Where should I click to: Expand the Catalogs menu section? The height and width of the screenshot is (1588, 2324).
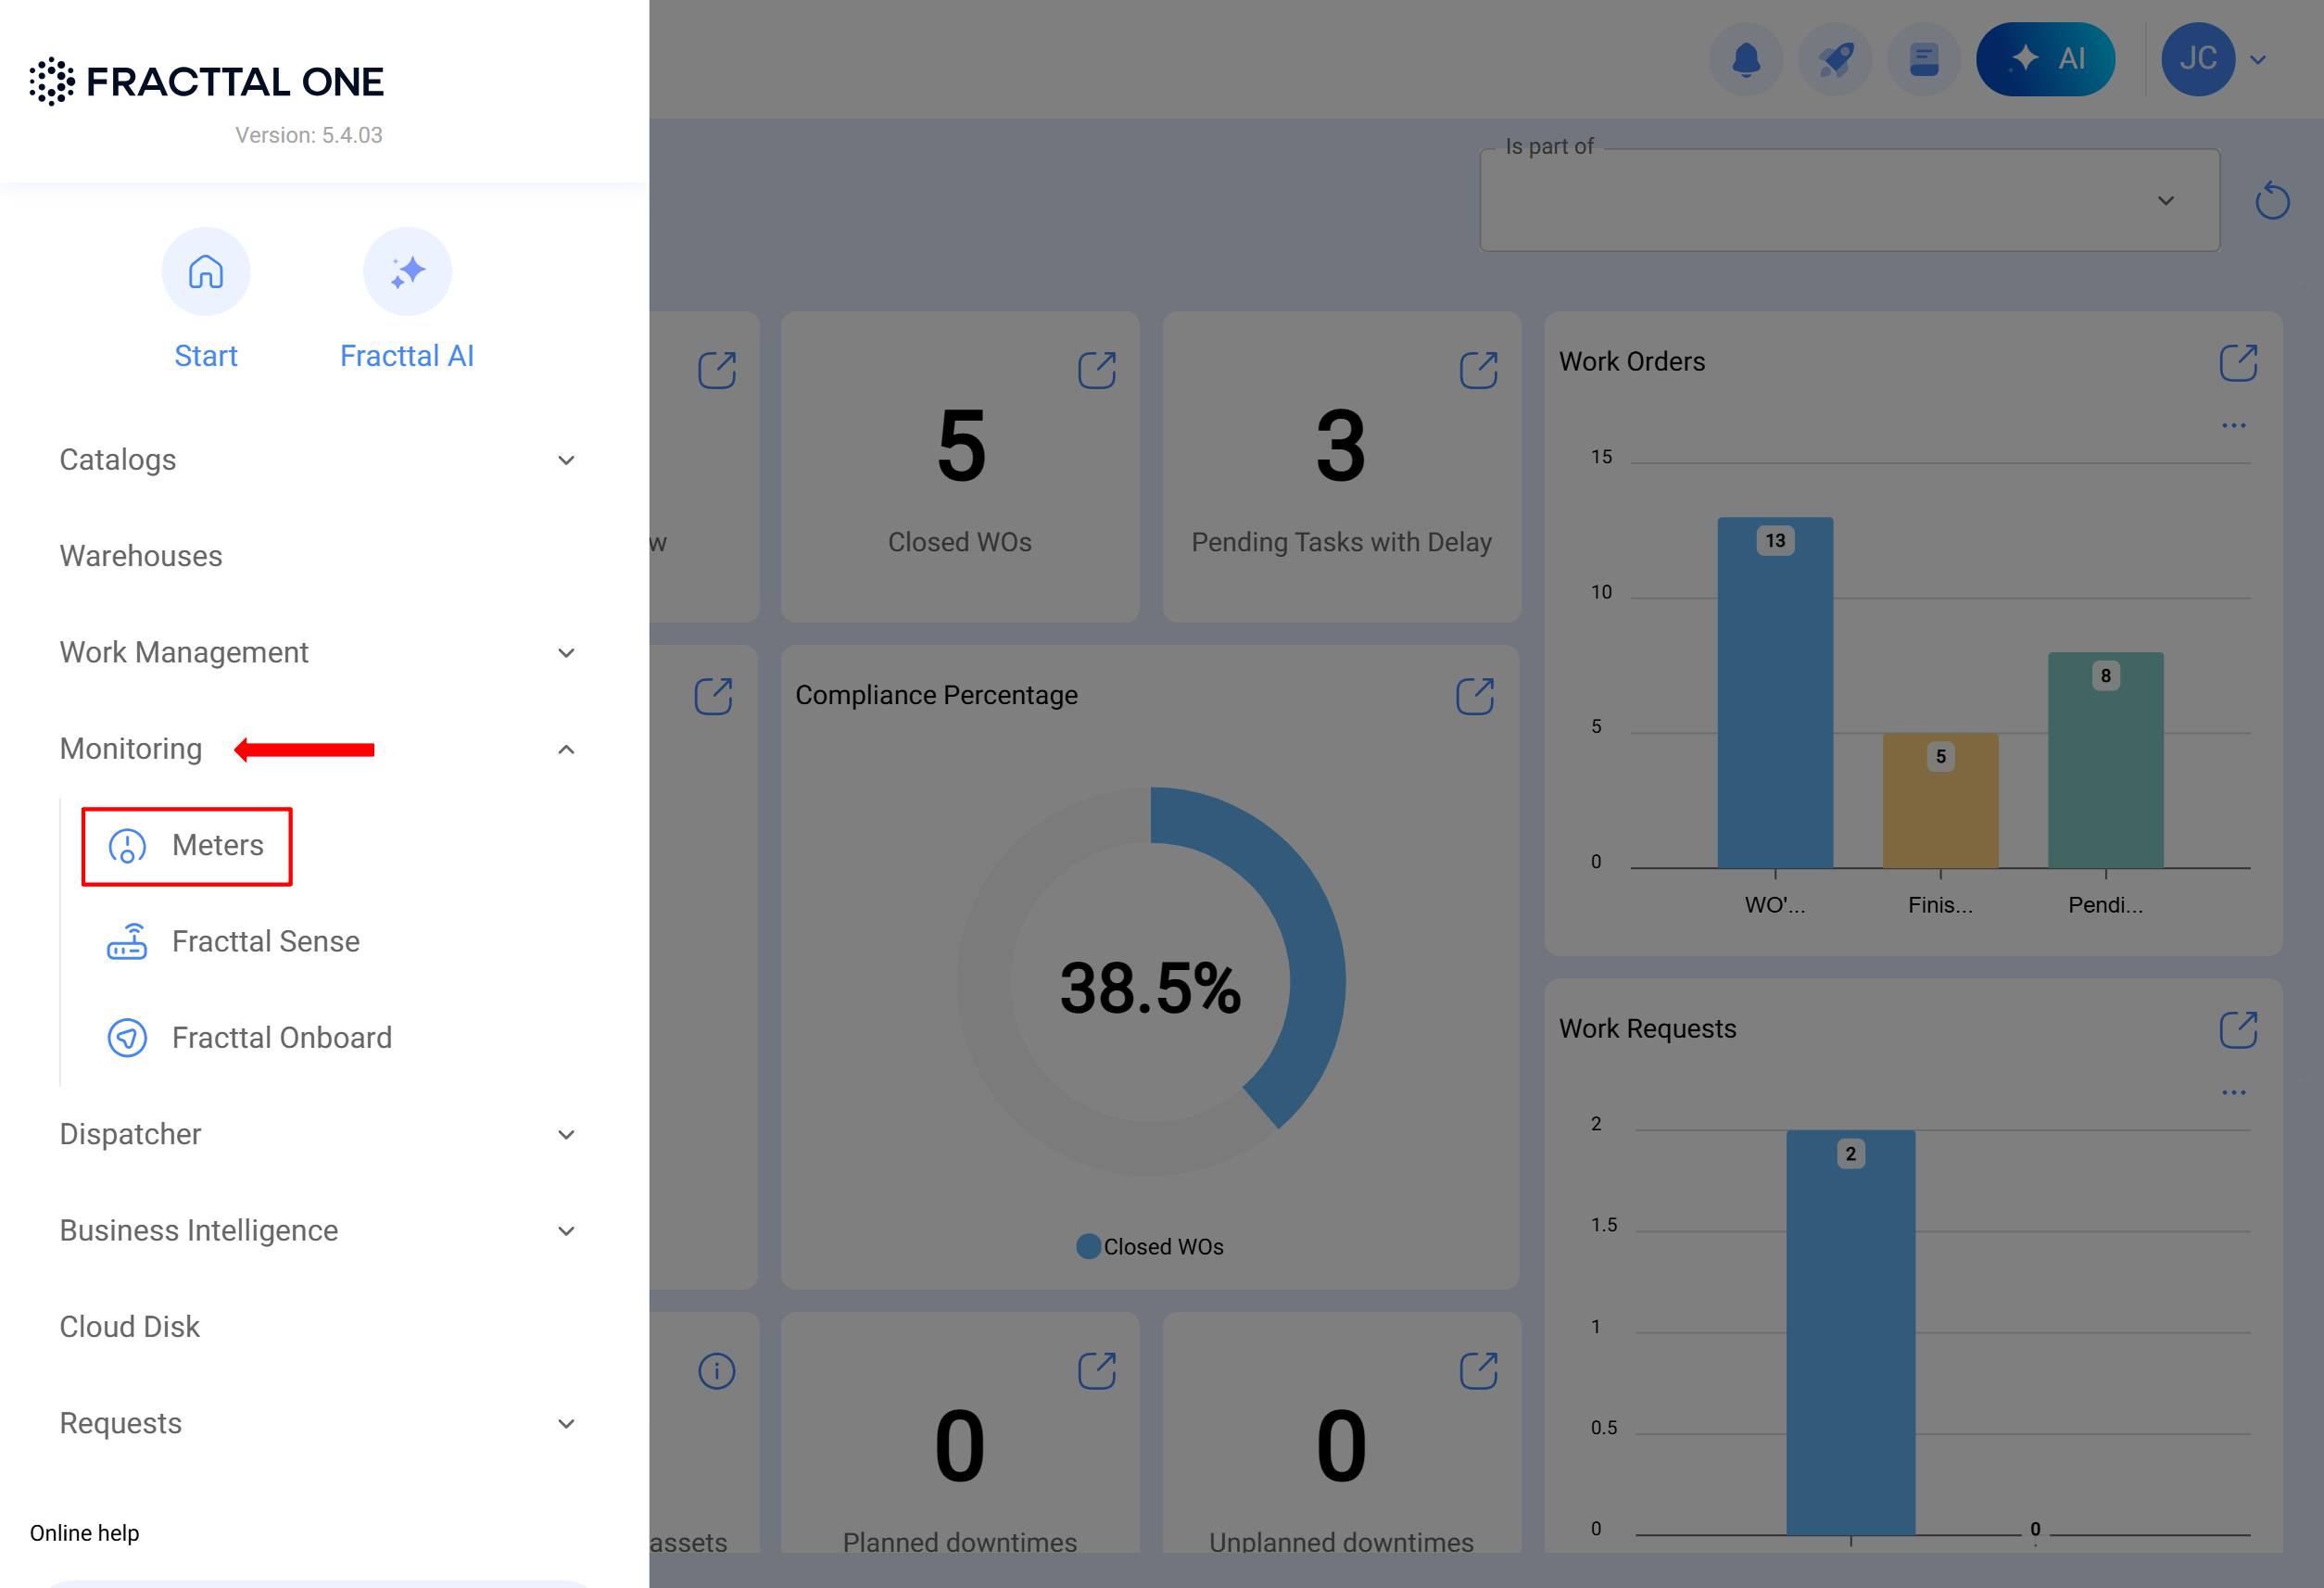click(565, 460)
